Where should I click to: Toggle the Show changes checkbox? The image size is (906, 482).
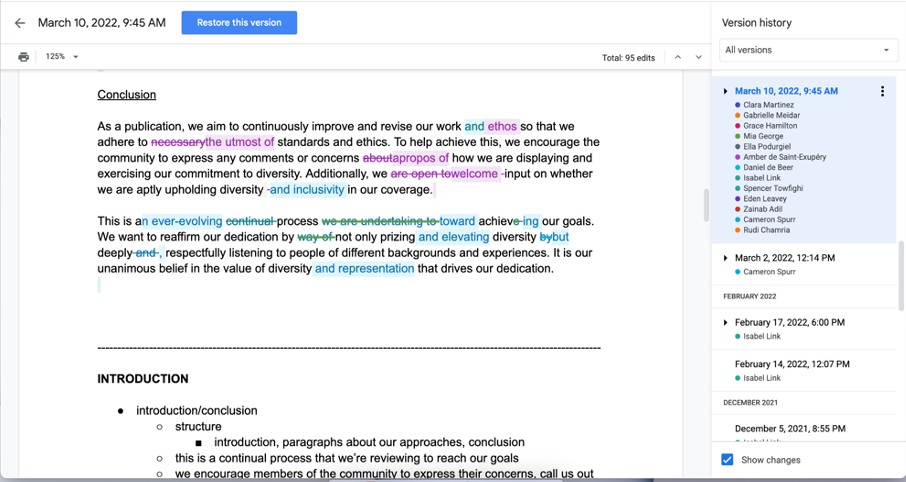click(727, 460)
